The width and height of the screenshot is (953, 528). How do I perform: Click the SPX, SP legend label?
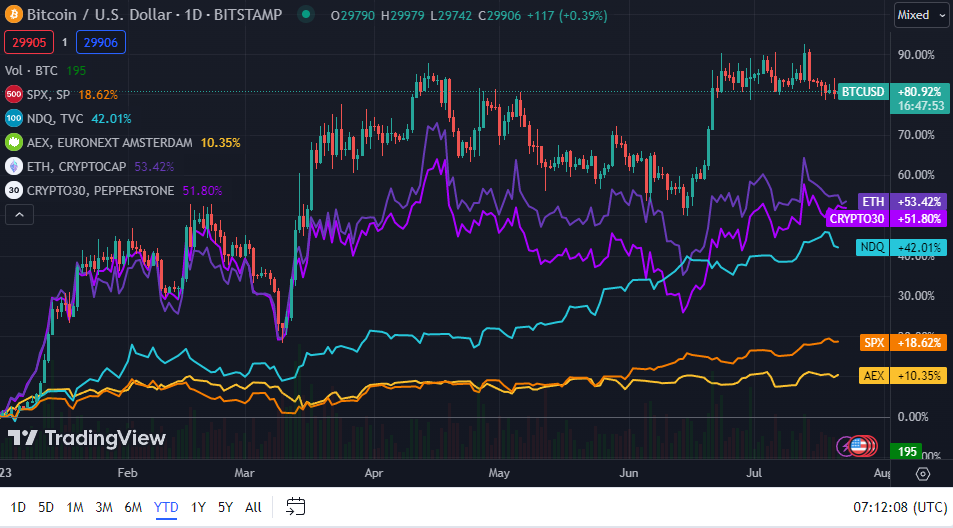pyautogui.click(x=49, y=95)
